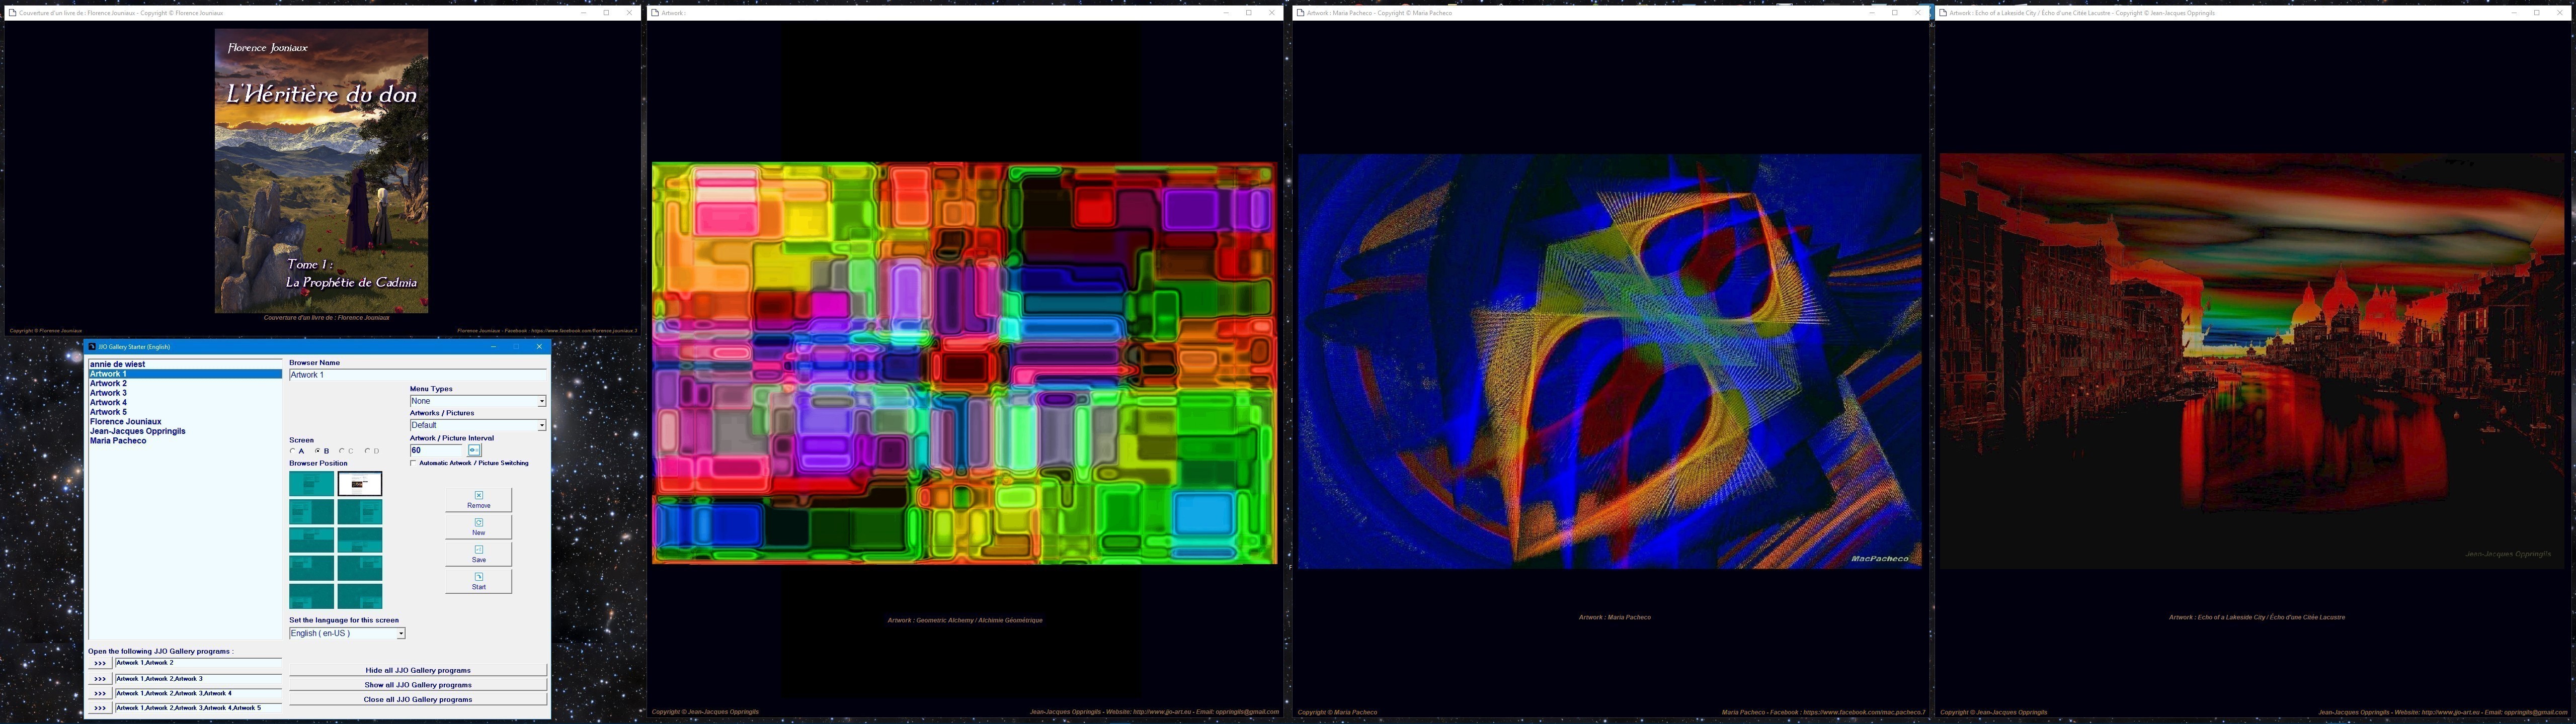Expand the Artworks / Pictures dropdown

541,425
